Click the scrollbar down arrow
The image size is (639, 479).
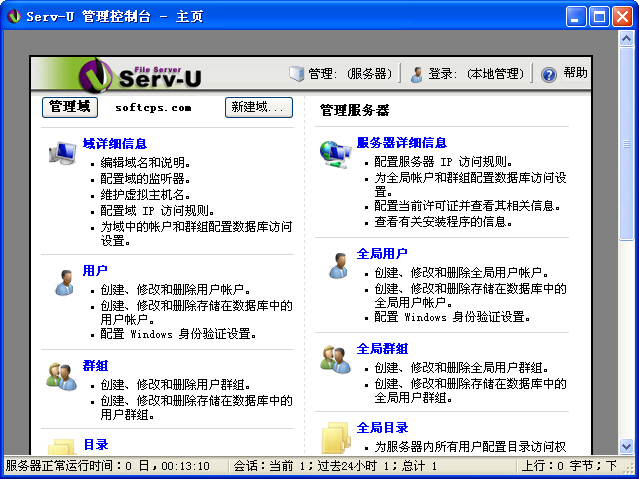tap(626, 446)
